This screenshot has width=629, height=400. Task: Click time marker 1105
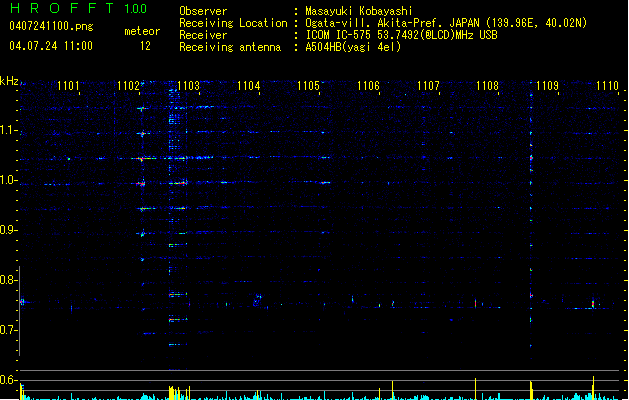point(308,86)
